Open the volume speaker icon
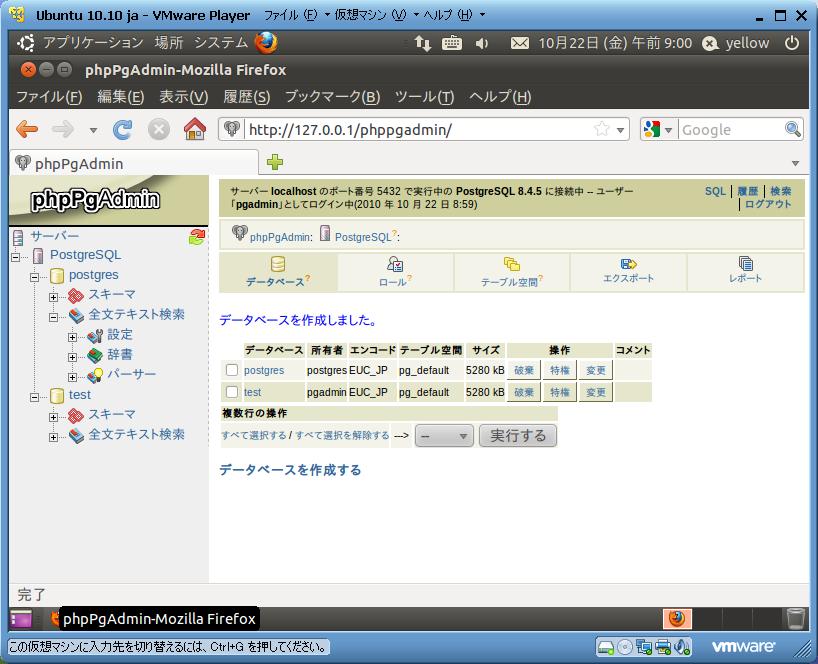 pyautogui.click(x=482, y=43)
